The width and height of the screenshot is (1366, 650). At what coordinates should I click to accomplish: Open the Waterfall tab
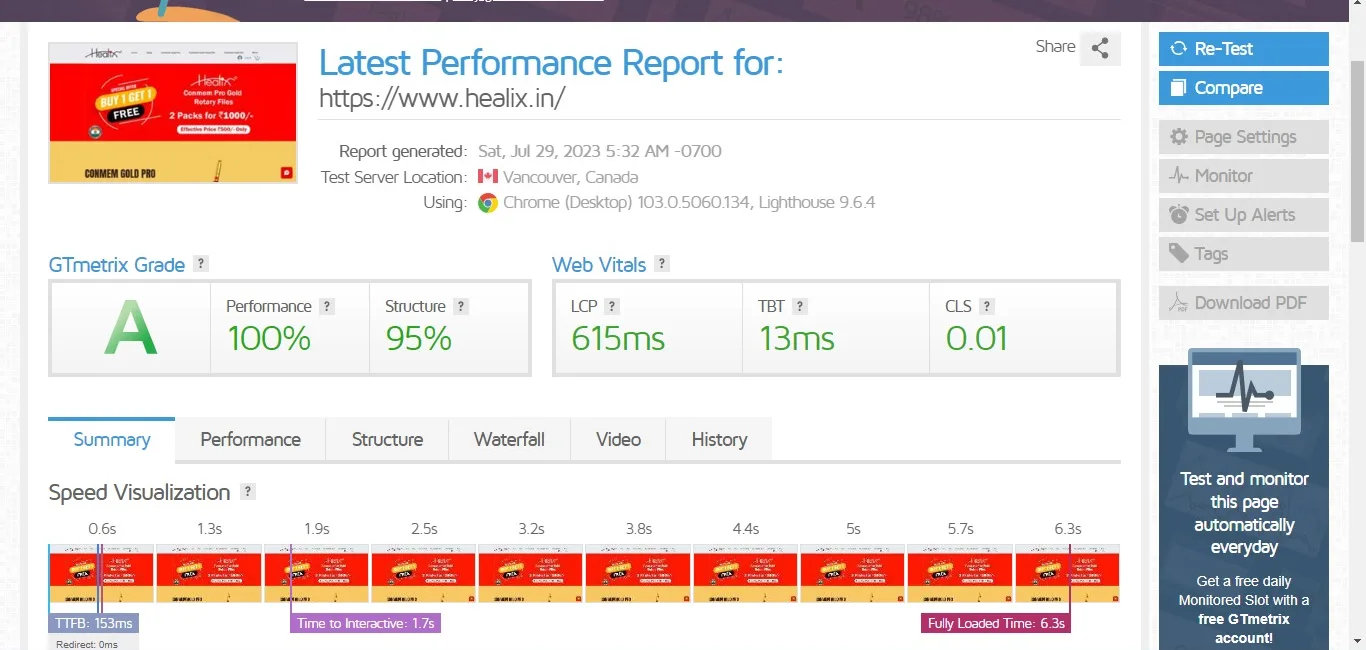509,440
